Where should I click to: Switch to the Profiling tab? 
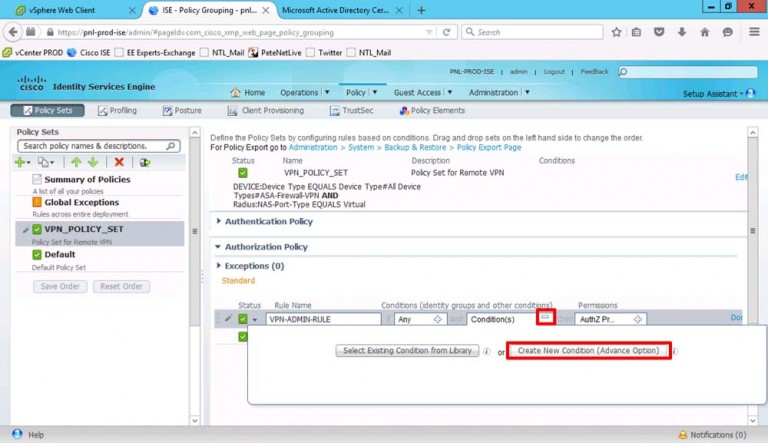[x=117, y=110]
